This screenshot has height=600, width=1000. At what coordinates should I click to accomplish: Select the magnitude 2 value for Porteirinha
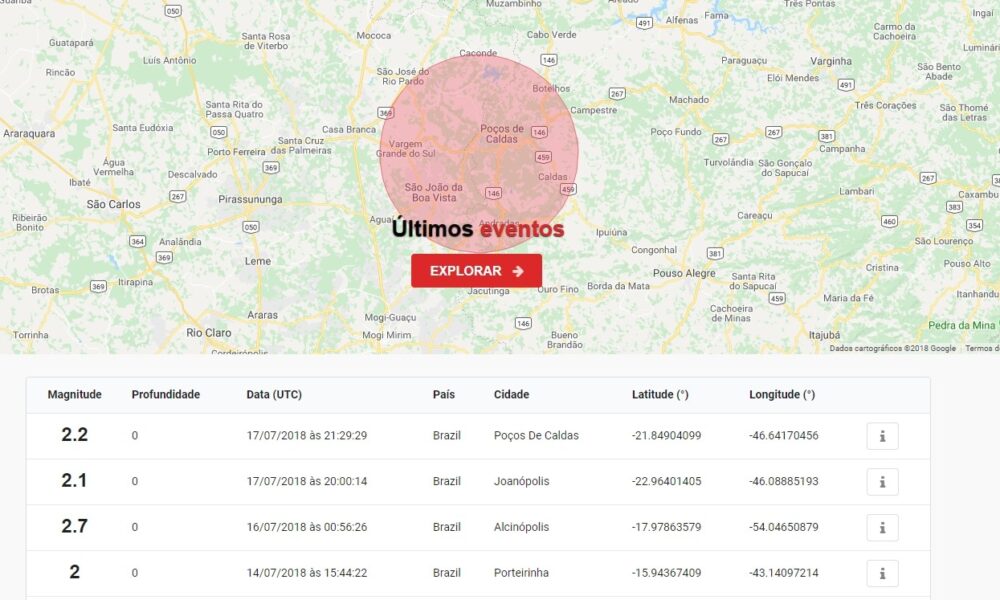coord(75,572)
